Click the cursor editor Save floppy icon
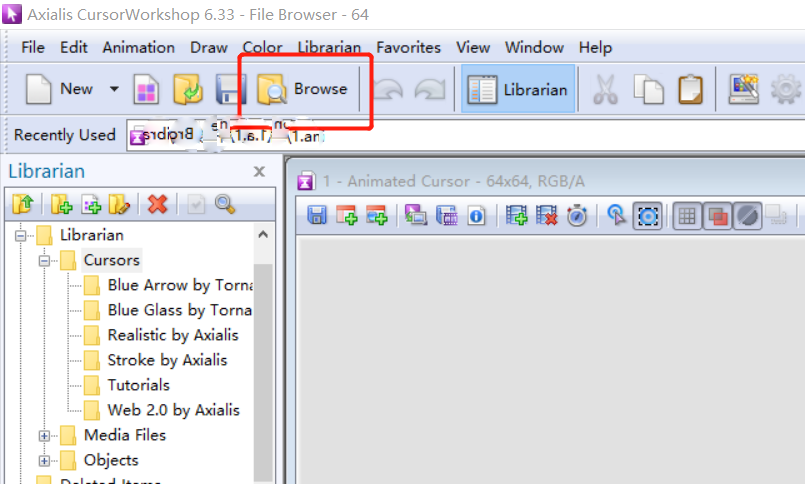Screen dimensions: 805x484 click(317, 215)
